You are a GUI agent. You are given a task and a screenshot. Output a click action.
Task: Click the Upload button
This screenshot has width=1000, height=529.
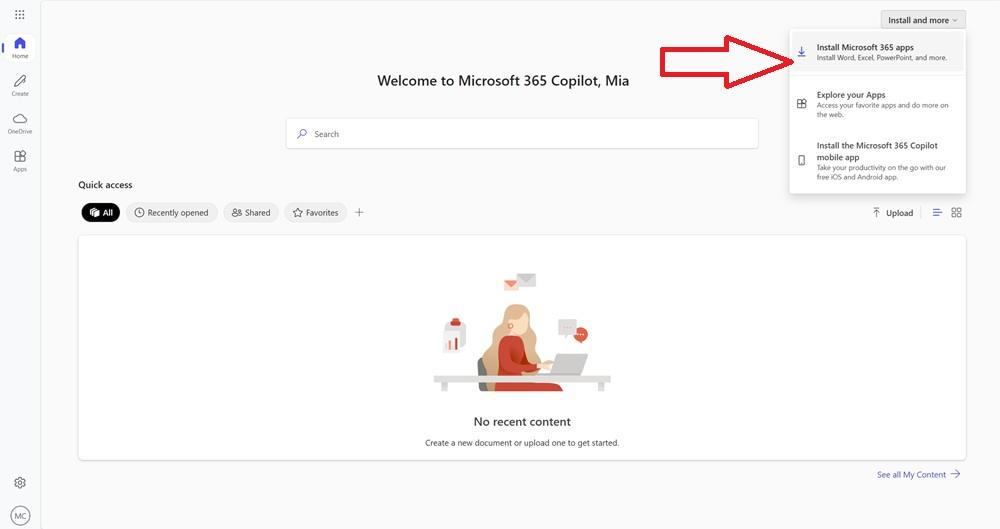[x=892, y=213]
